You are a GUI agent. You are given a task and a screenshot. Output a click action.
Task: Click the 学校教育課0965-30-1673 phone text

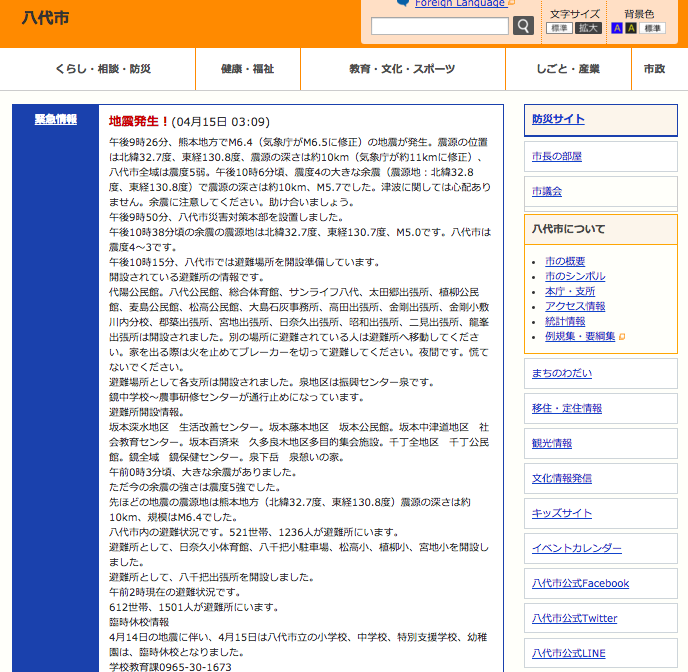(x=170, y=667)
